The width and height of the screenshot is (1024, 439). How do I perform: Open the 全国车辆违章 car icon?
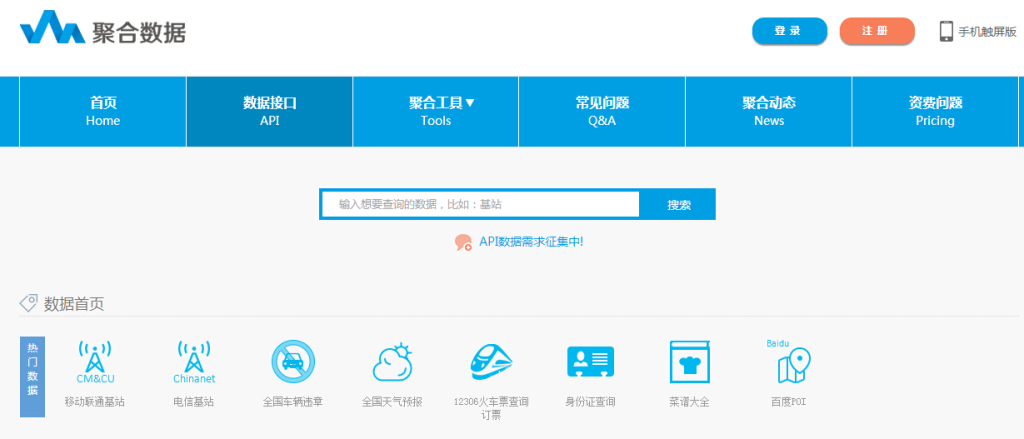pyautogui.click(x=293, y=361)
